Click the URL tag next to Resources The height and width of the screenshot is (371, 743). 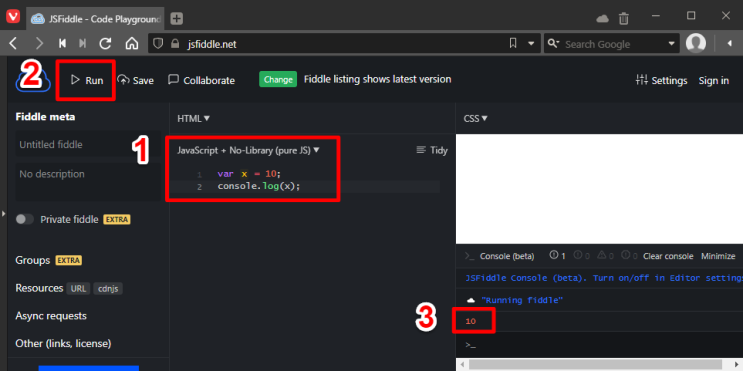(78, 289)
